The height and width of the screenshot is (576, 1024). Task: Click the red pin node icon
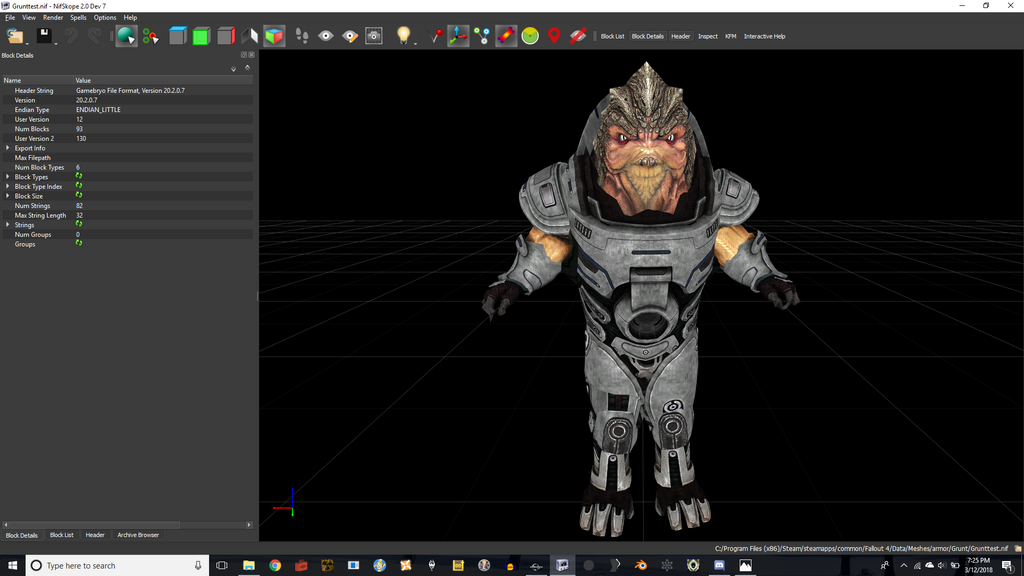(435, 36)
